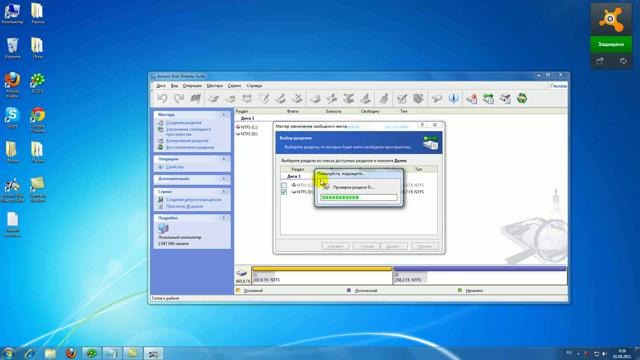640x360 pixels.
Task: Click the Раздел column header in main list
Action: tap(242, 111)
